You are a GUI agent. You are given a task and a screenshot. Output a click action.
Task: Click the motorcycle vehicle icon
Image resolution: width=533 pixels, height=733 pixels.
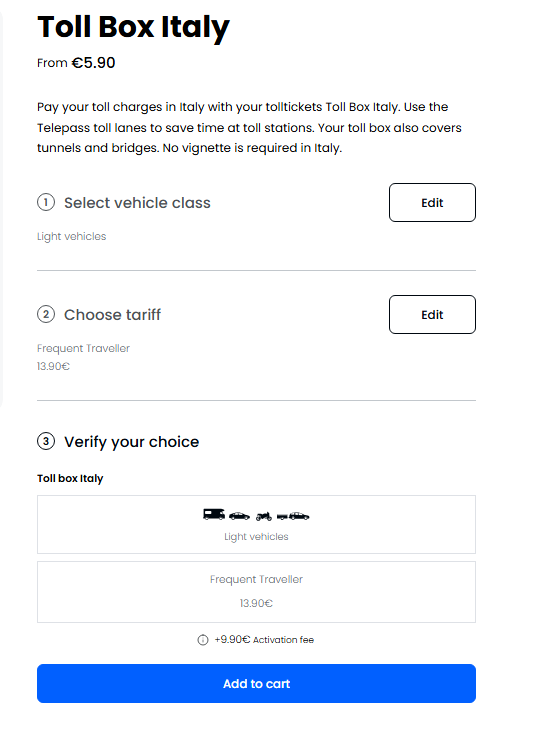point(263,516)
